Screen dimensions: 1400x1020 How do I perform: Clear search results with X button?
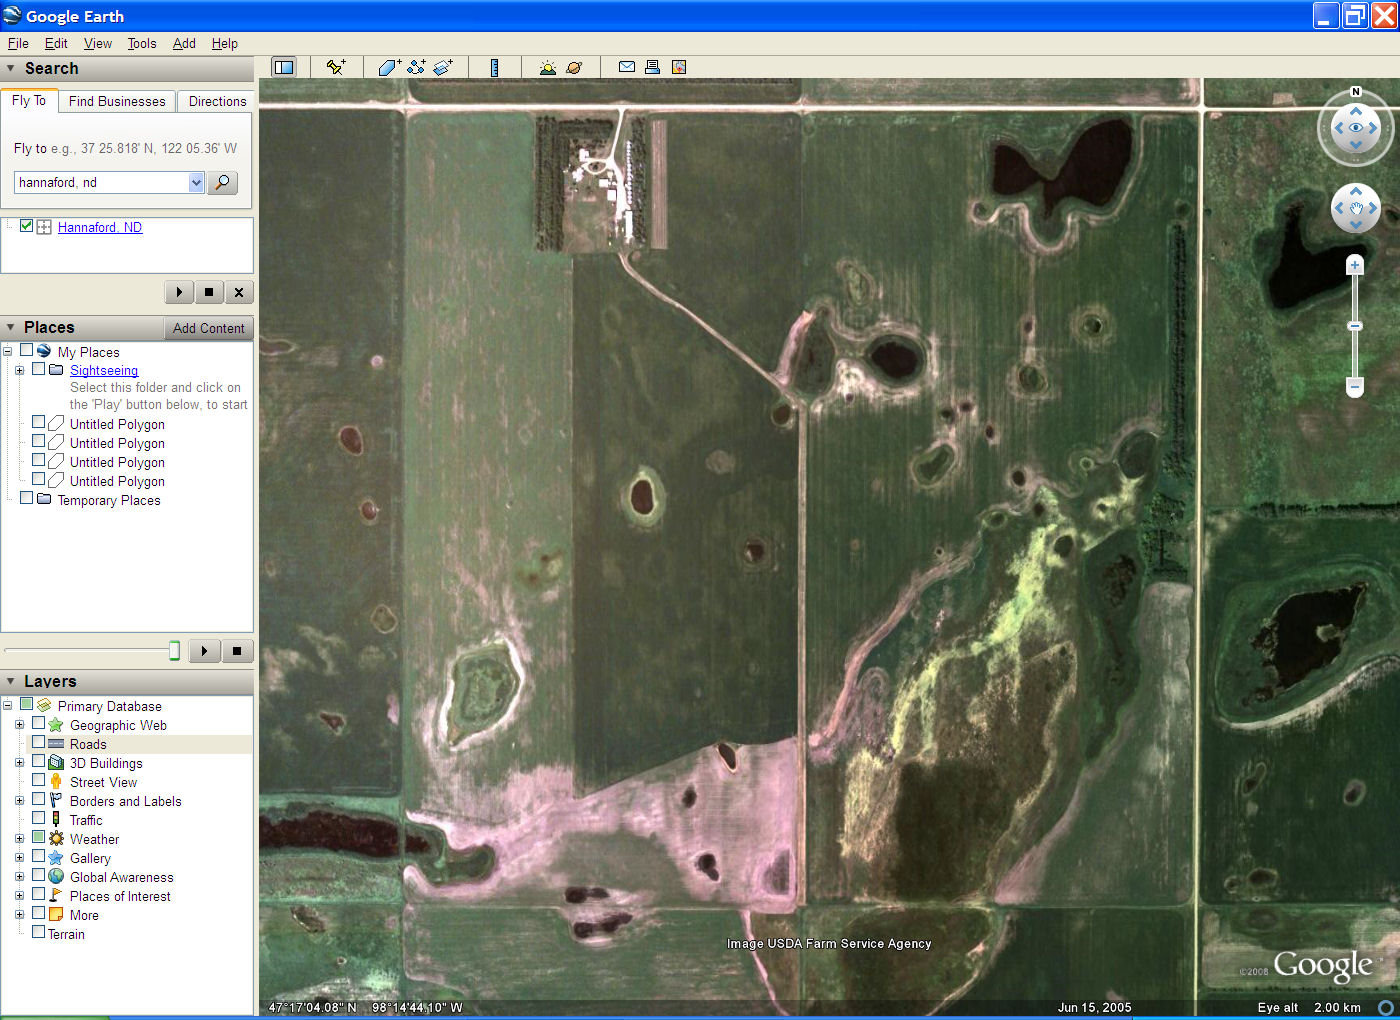point(239,292)
